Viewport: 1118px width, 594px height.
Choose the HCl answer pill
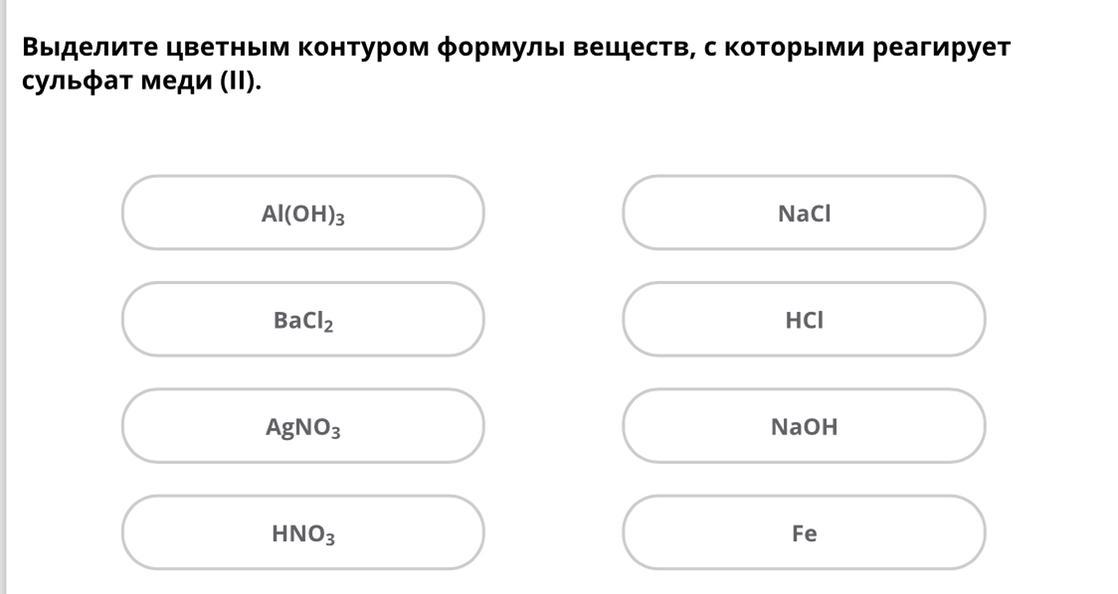pos(804,319)
